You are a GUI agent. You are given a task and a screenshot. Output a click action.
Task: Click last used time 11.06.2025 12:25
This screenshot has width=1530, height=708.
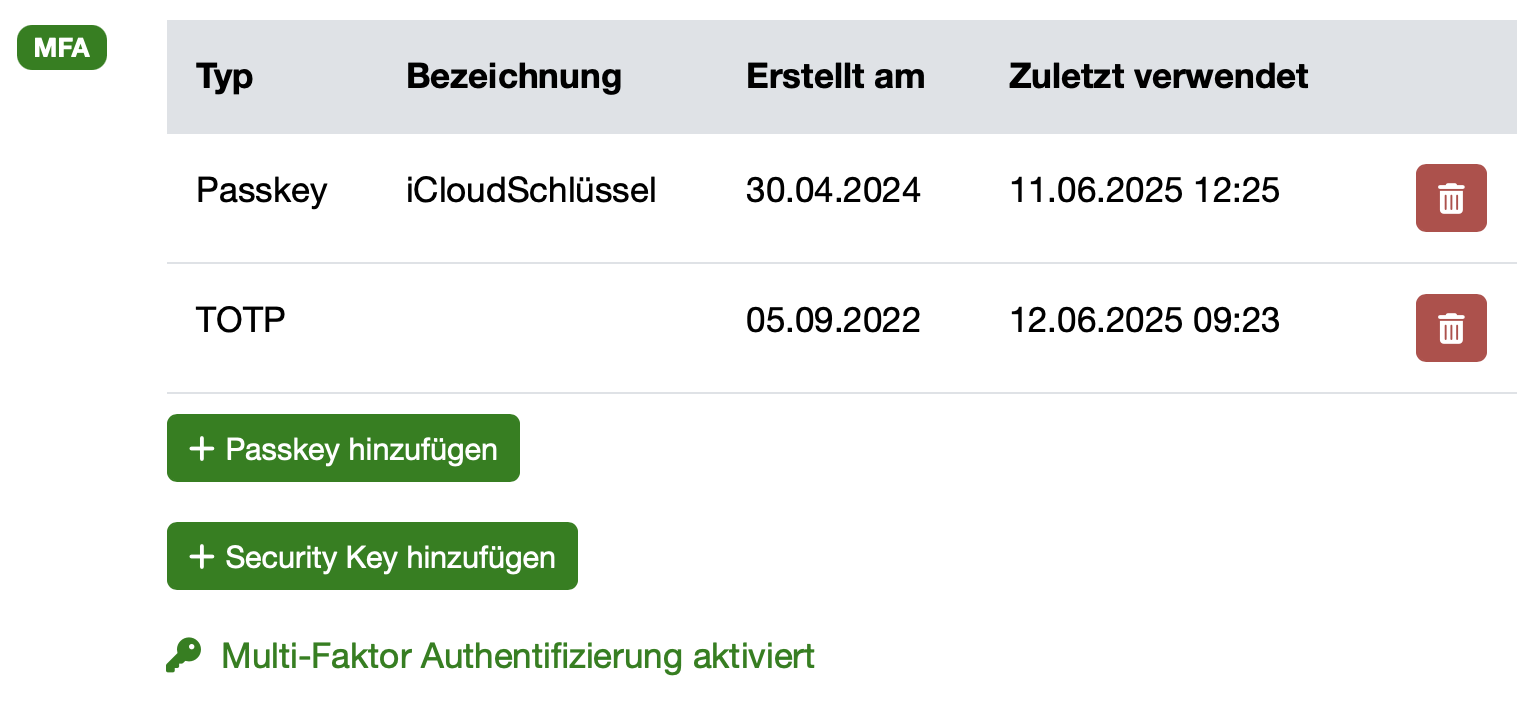click(1144, 190)
